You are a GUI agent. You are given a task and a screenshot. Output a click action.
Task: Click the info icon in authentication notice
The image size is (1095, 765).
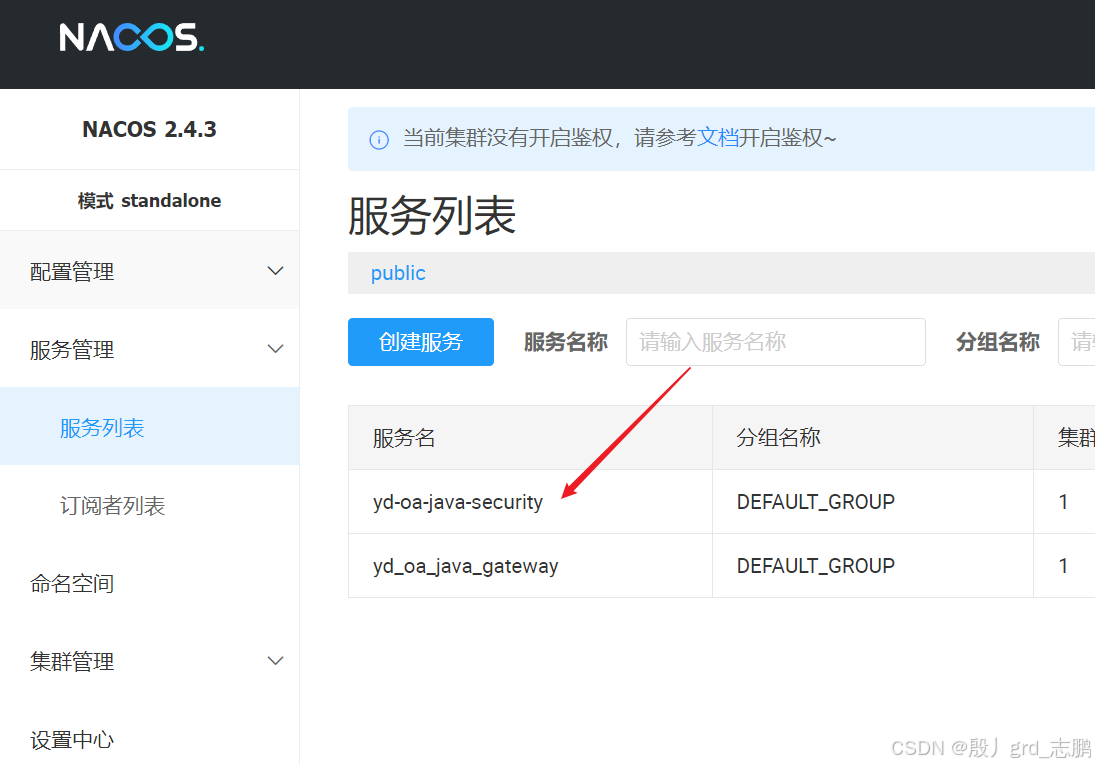point(379,140)
